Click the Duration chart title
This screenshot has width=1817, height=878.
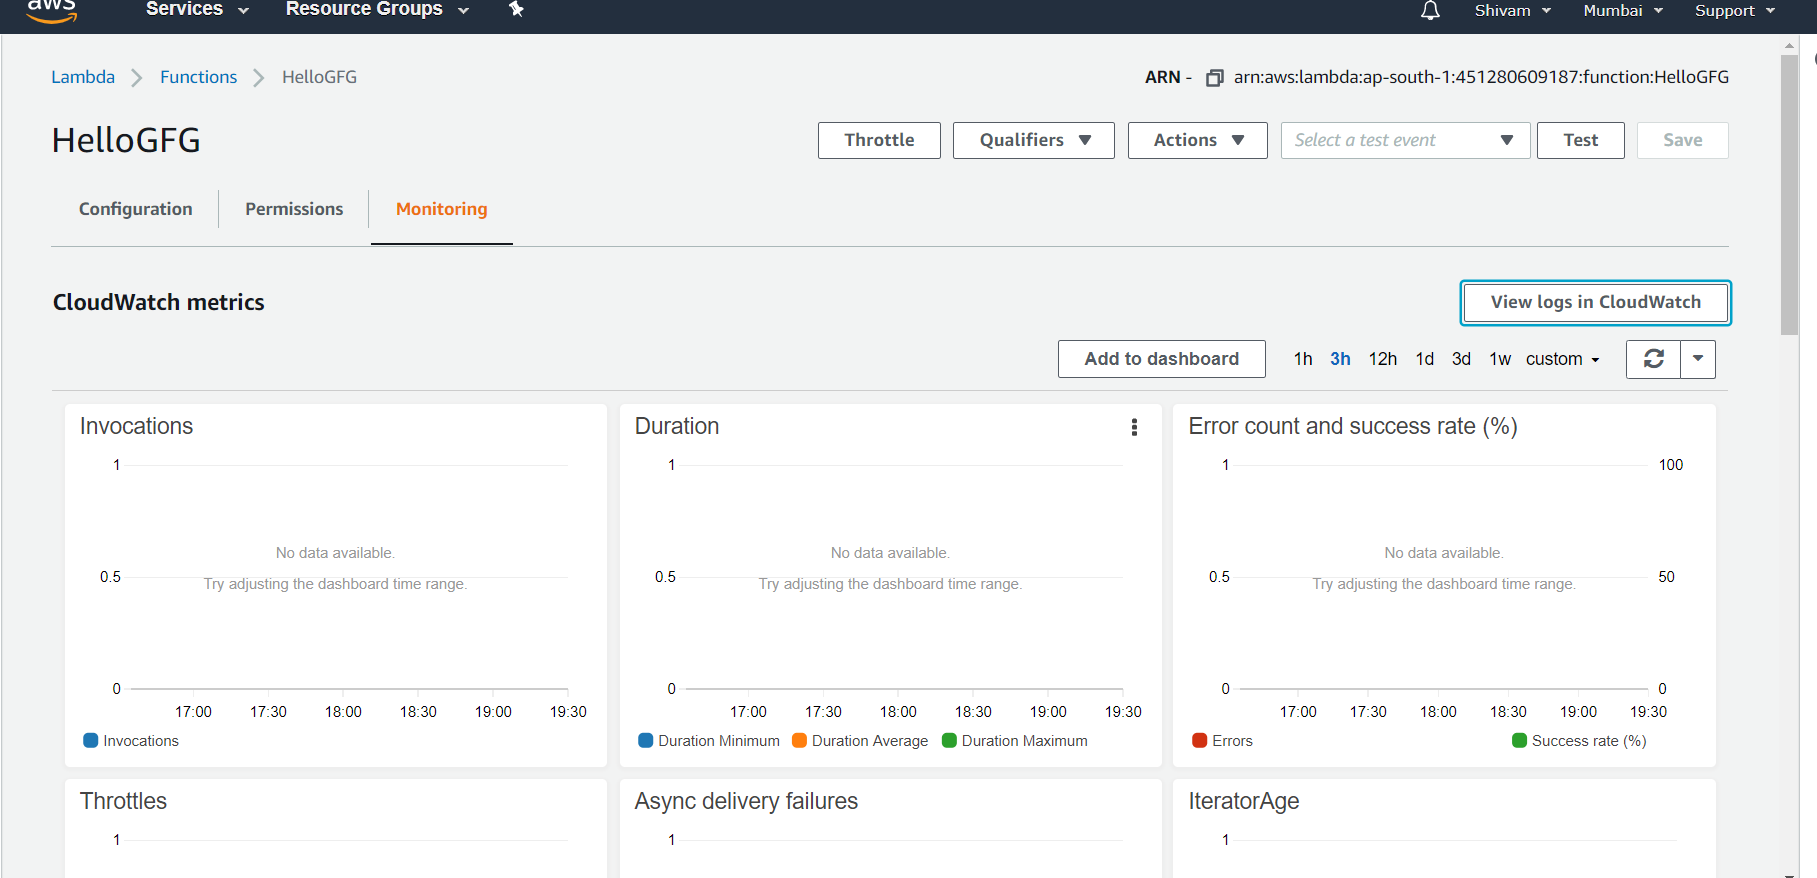point(677,426)
